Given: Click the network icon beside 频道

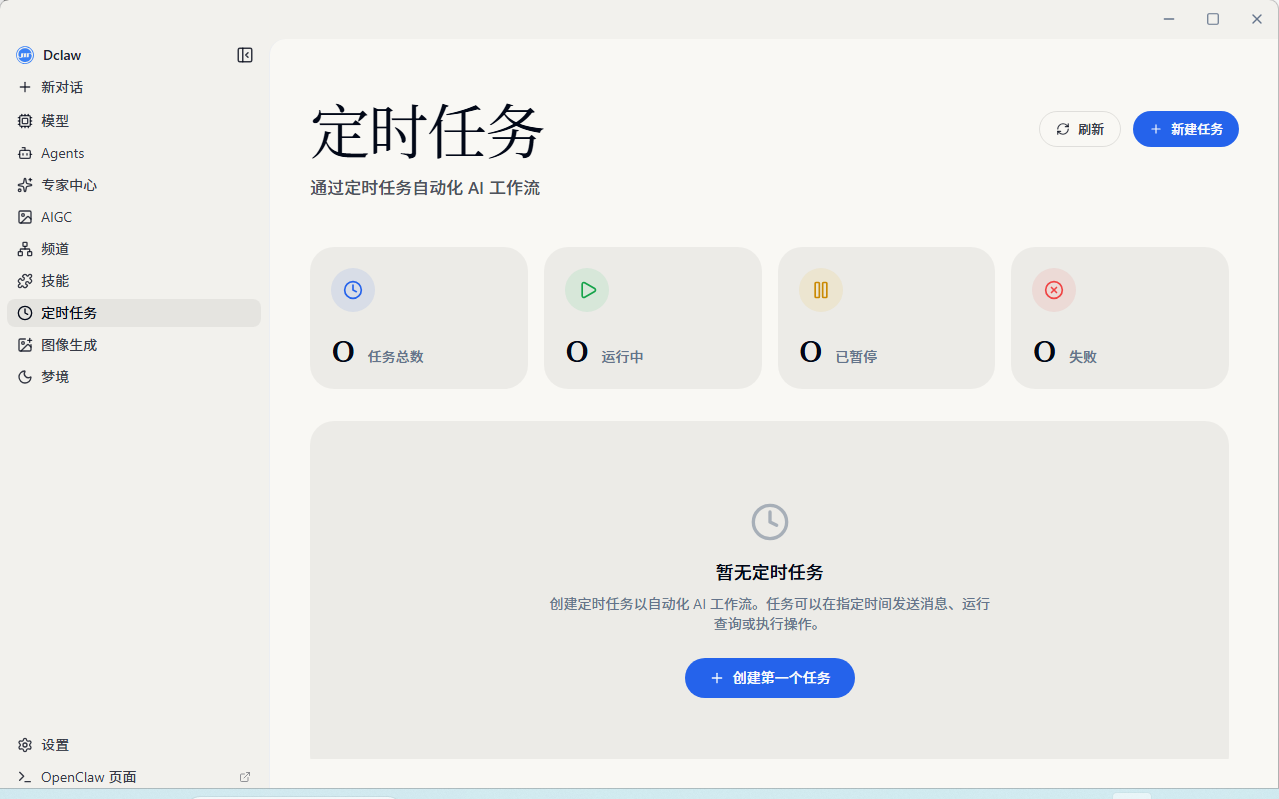Looking at the screenshot, I should [25, 249].
